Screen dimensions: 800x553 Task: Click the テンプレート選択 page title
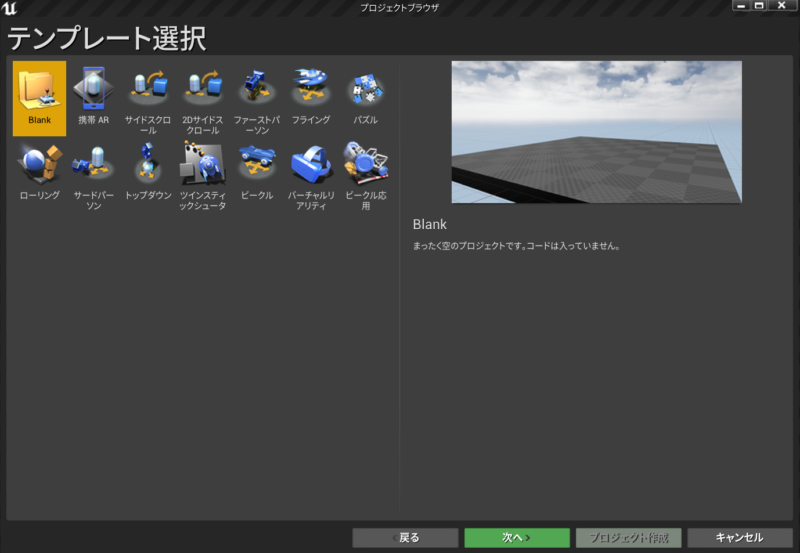pyautogui.click(x=107, y=38)
